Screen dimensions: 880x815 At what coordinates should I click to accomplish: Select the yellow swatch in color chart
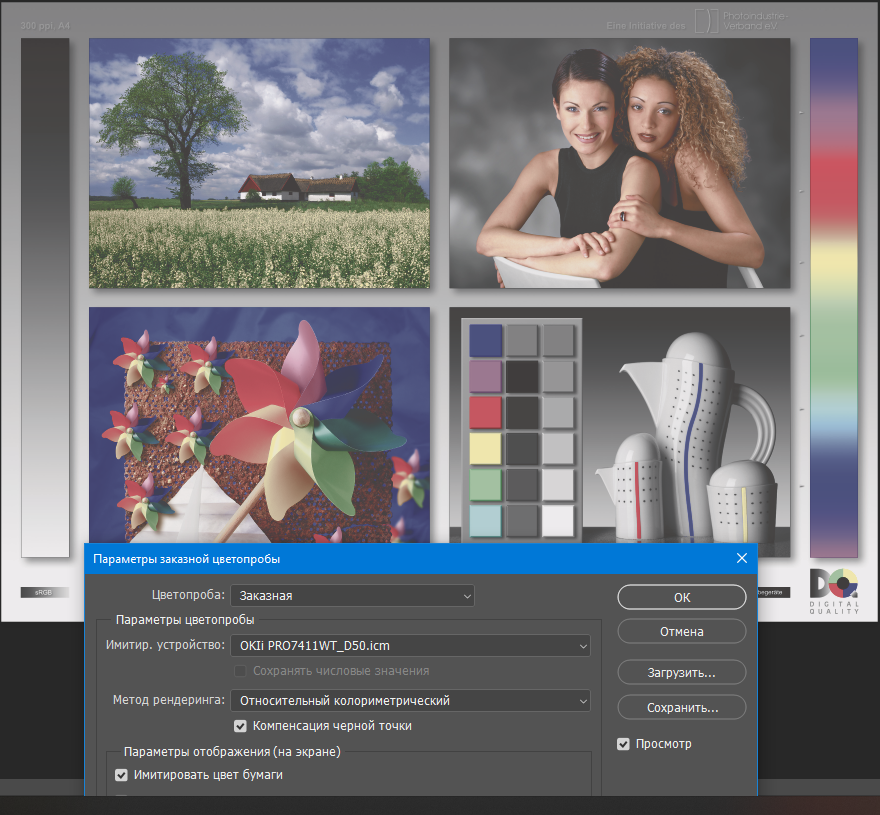[485, 448]
